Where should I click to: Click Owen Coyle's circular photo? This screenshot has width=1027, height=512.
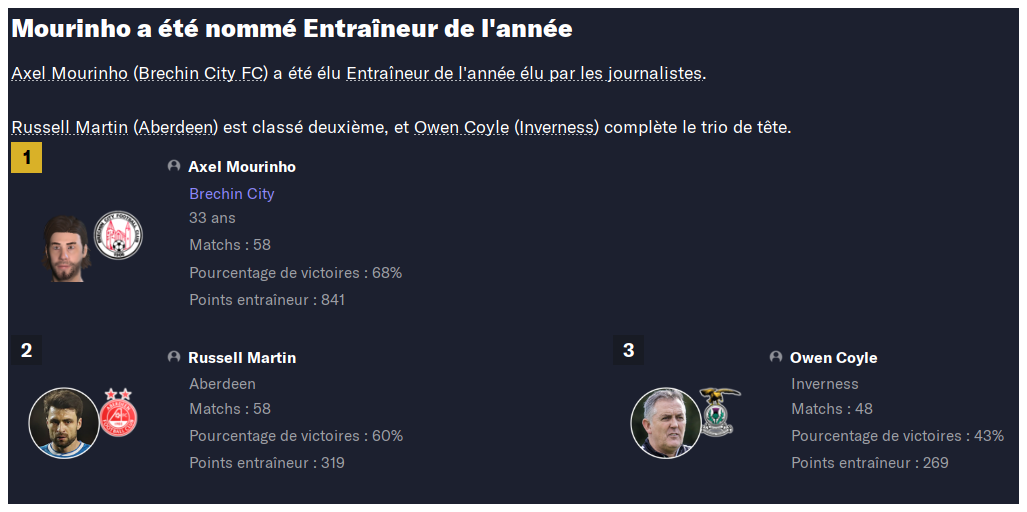click(665, 423)
